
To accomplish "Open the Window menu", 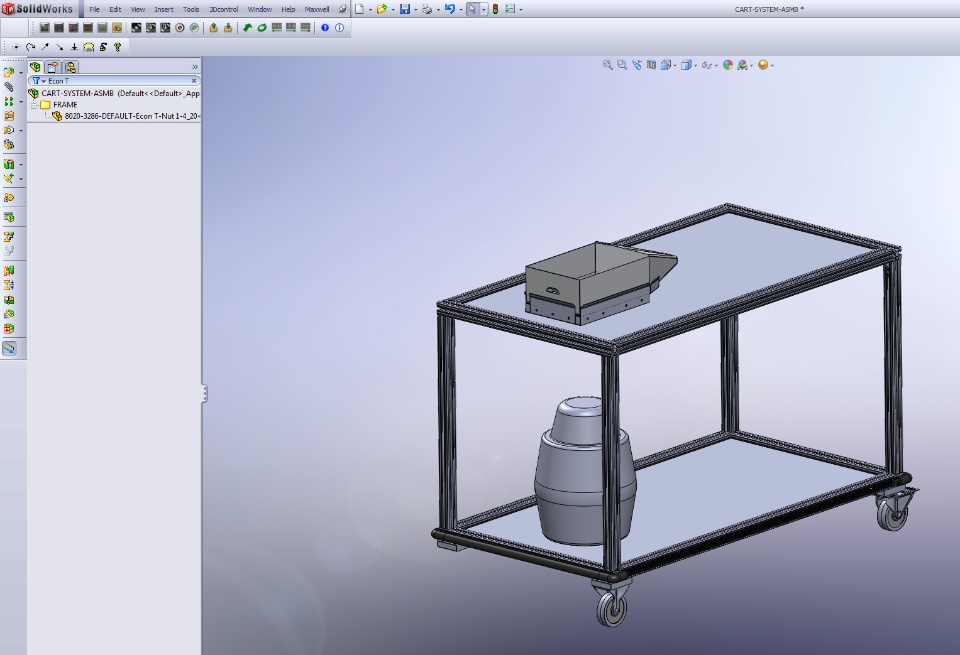I will (260, 9).
